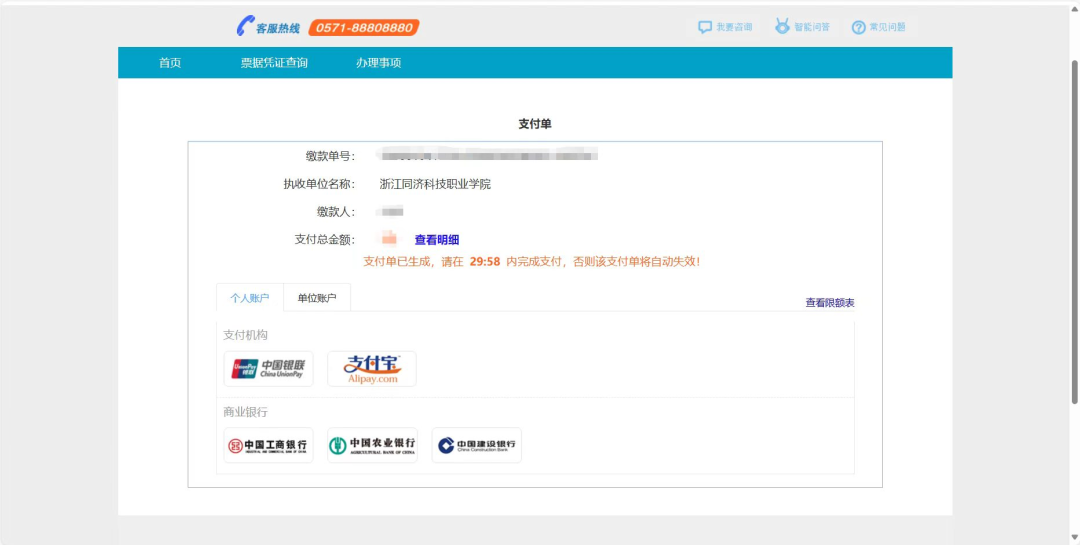The width and height of the screenshot is (1080, 545).
Task: Click the 0571-88808880 hotline number badge
Action: click(364, 28)
